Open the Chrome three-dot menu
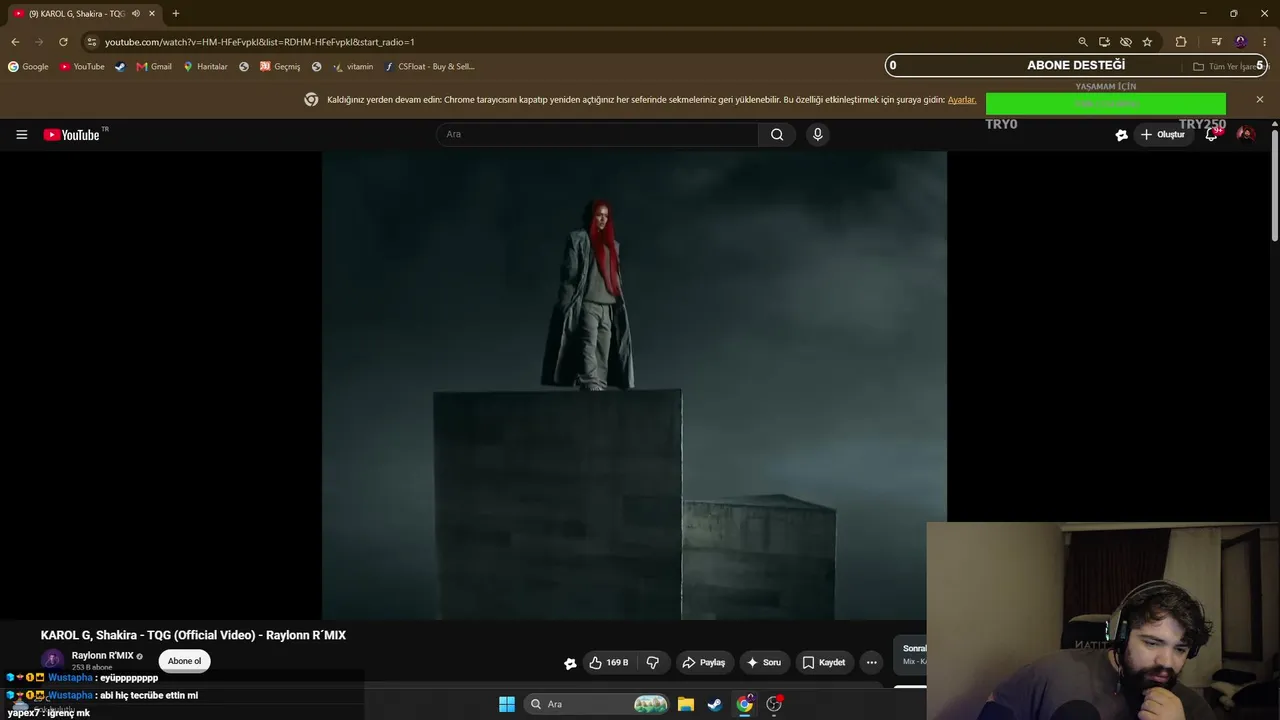Screen dimensions: 1280x720 1265,42
